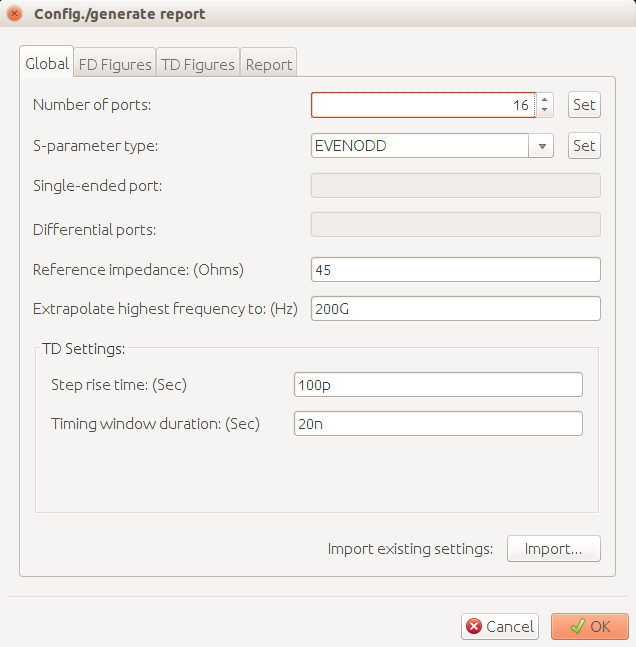Click the Differential ports field
The width and height of the screenshot is (636, 647).
455,225
